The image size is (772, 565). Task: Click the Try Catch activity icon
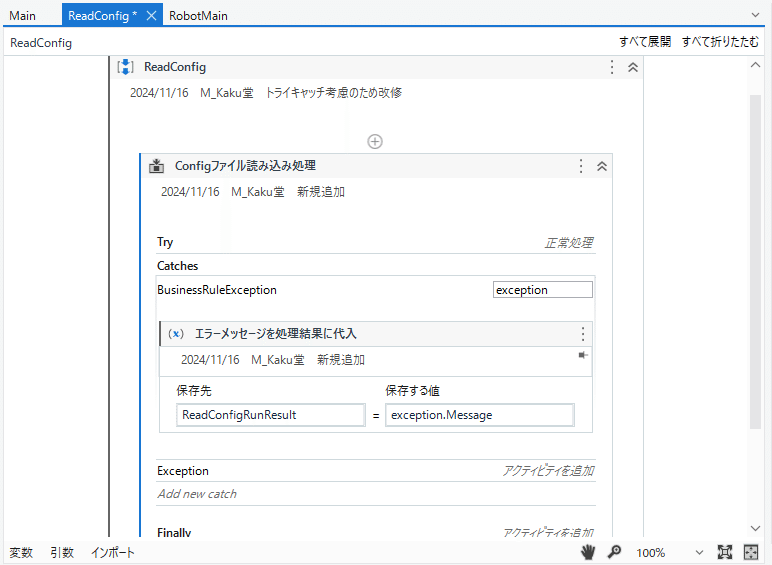click(x=157, y=166)
